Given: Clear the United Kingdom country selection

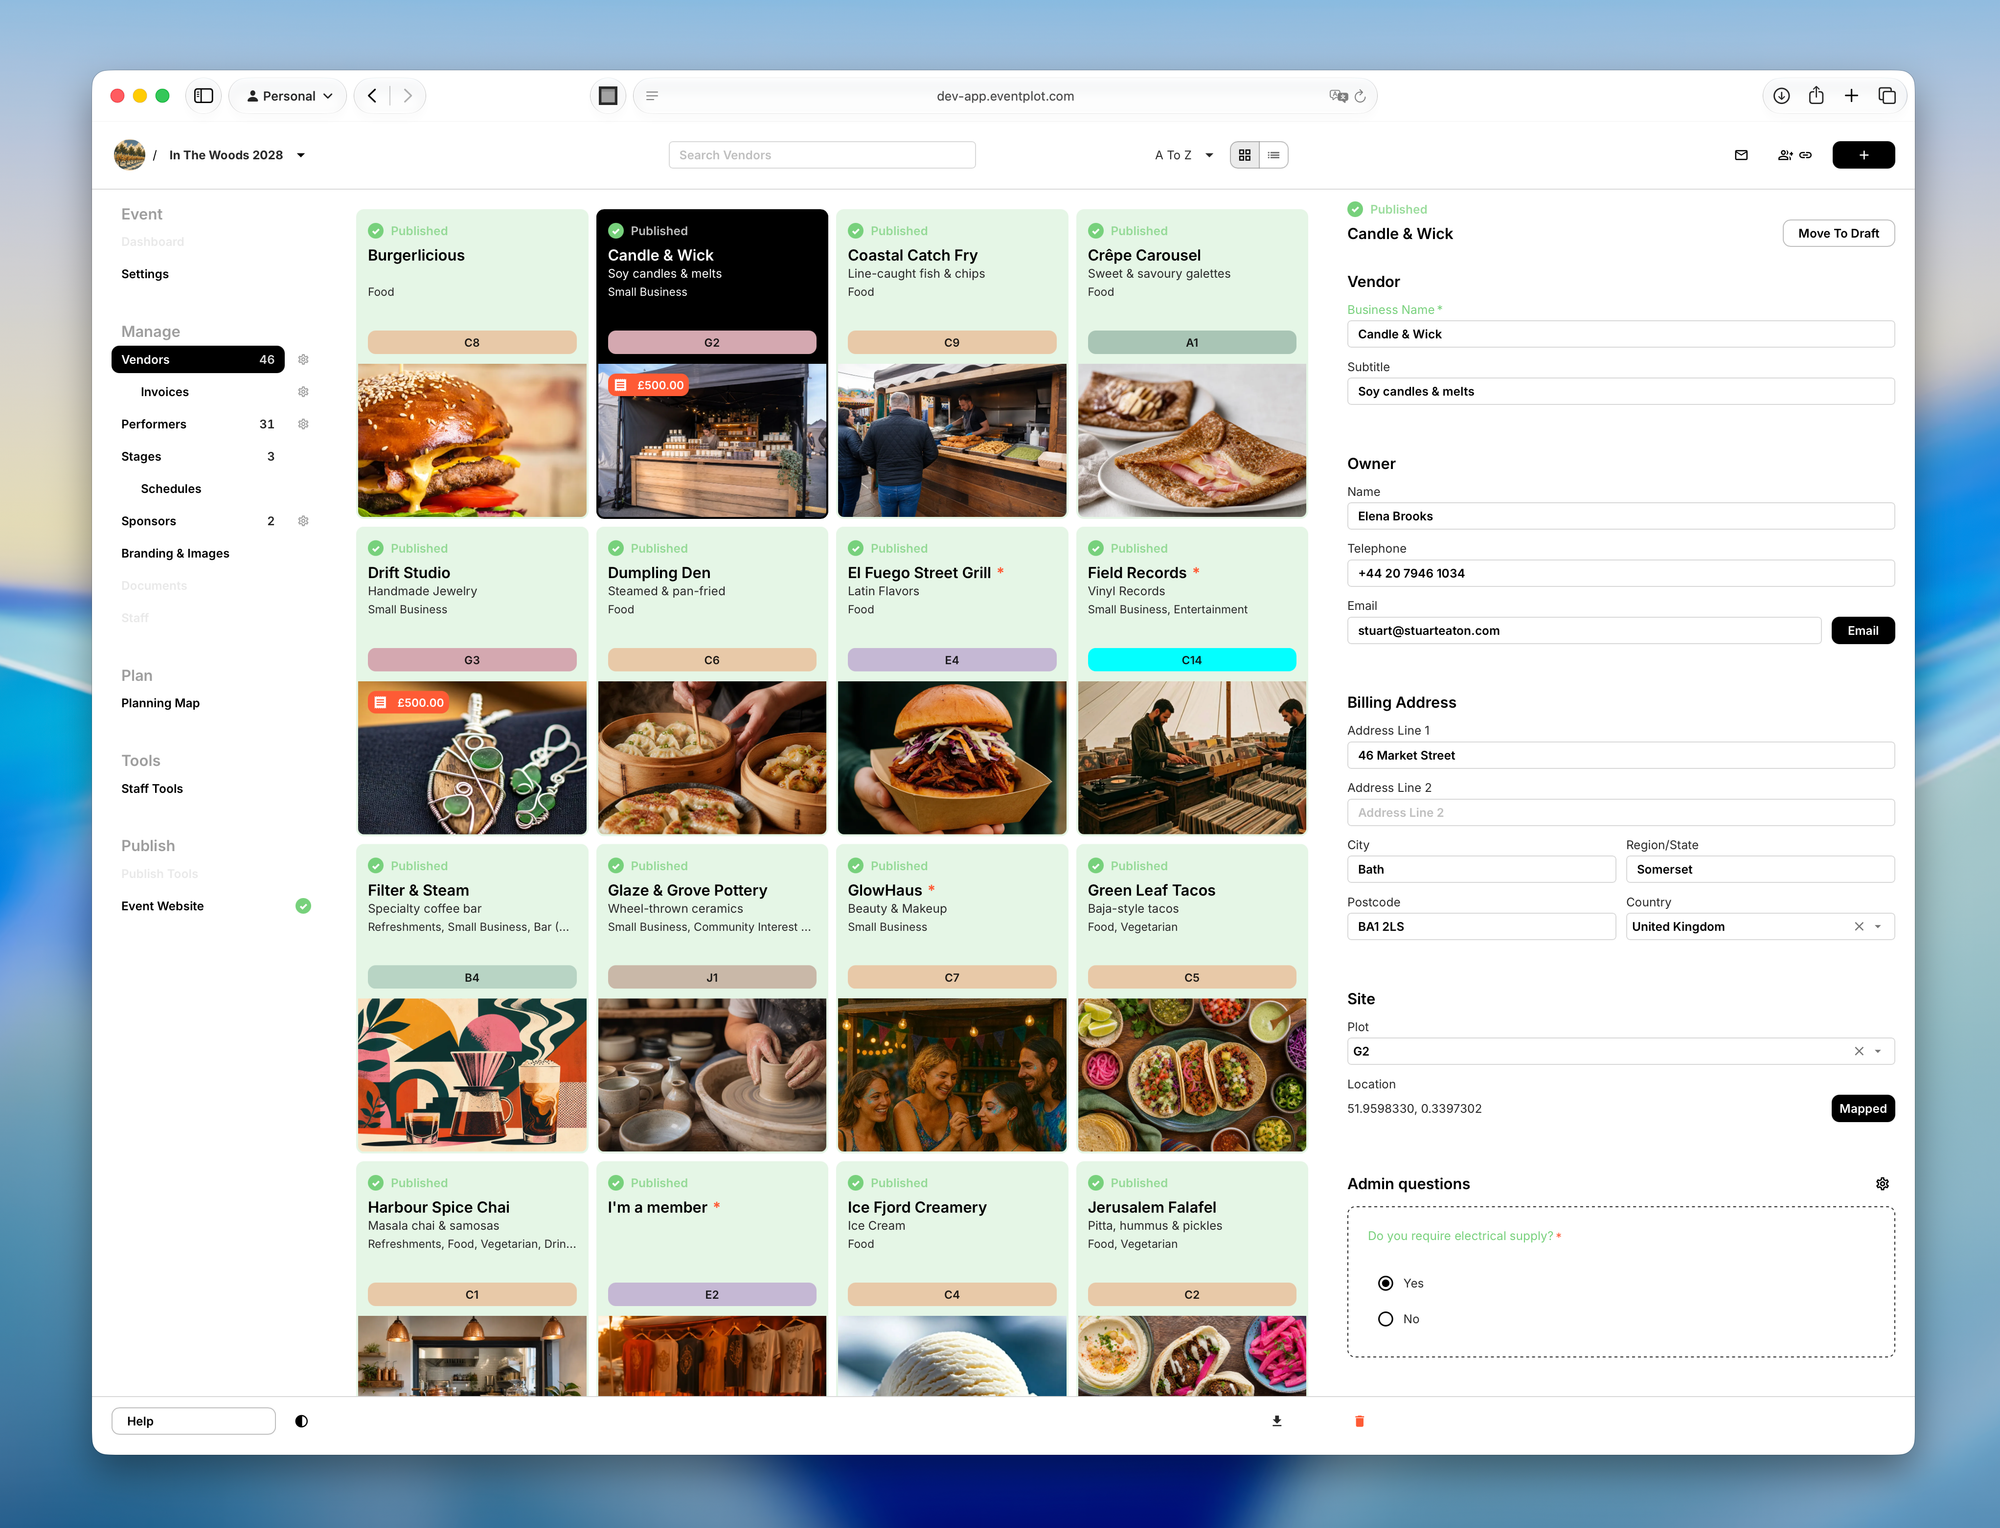Looking at the screenshot, I should point(1859,927).
